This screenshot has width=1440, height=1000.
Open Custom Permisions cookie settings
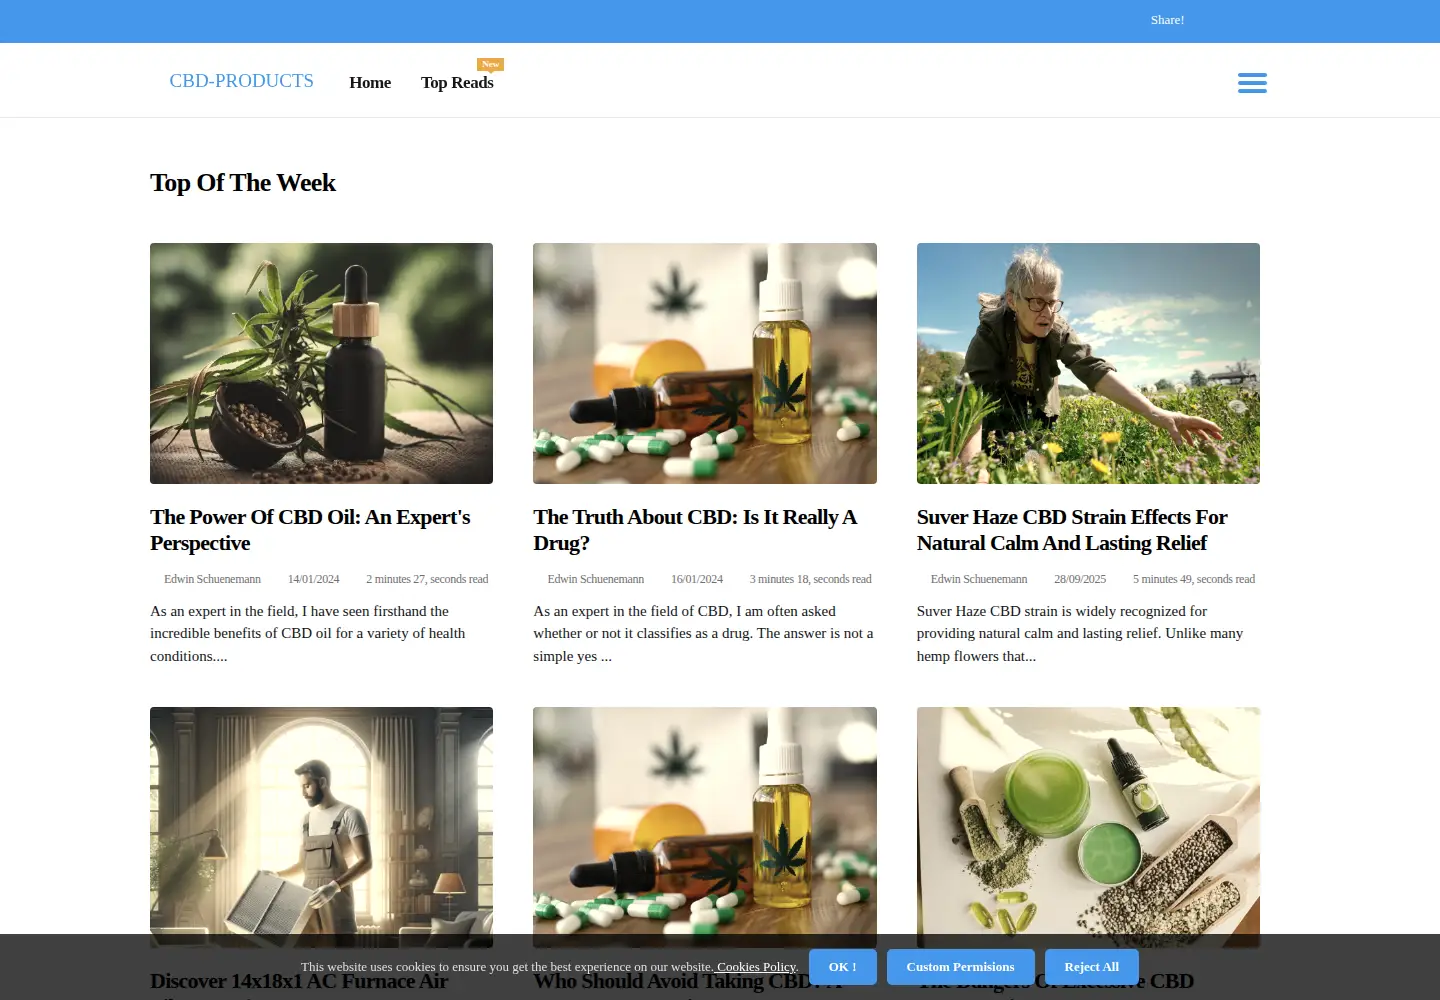click(x=960, y=967)
